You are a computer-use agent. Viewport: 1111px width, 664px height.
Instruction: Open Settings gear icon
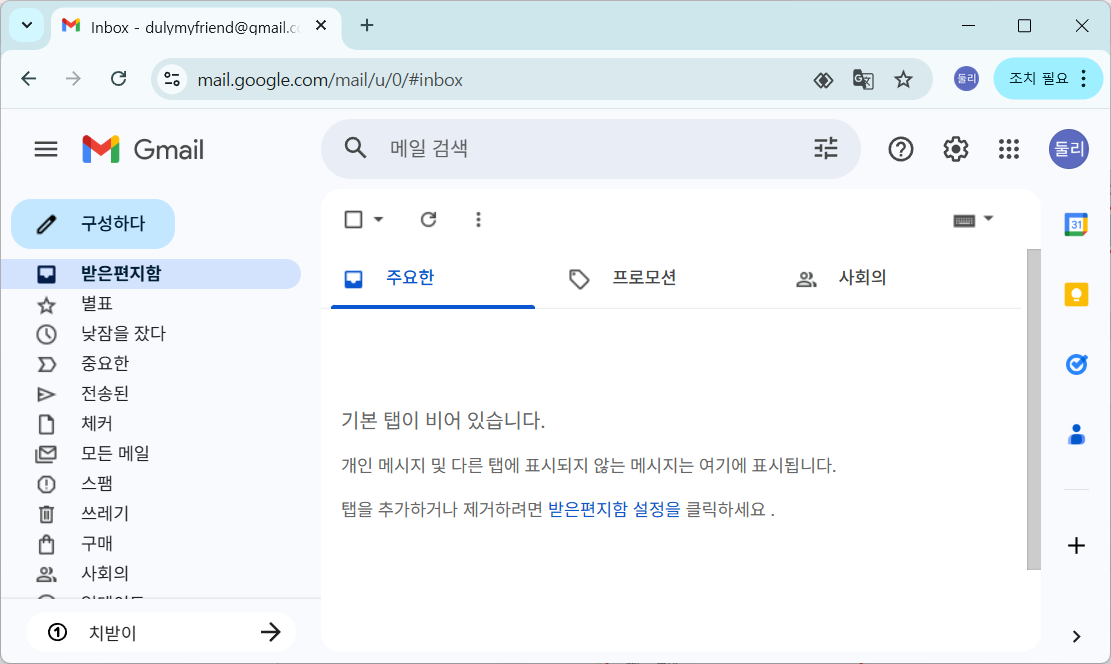click(x=955, y=149)
